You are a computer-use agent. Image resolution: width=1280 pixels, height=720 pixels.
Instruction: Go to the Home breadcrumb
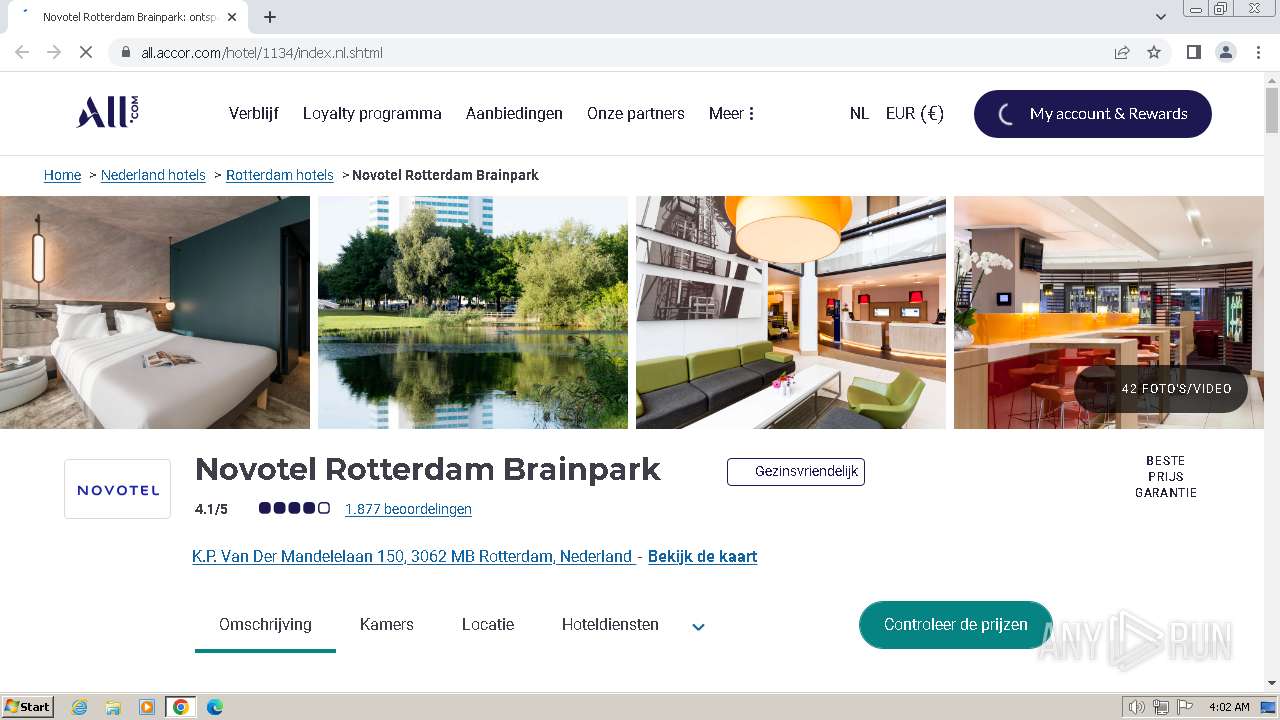click(x=62, y=175)
